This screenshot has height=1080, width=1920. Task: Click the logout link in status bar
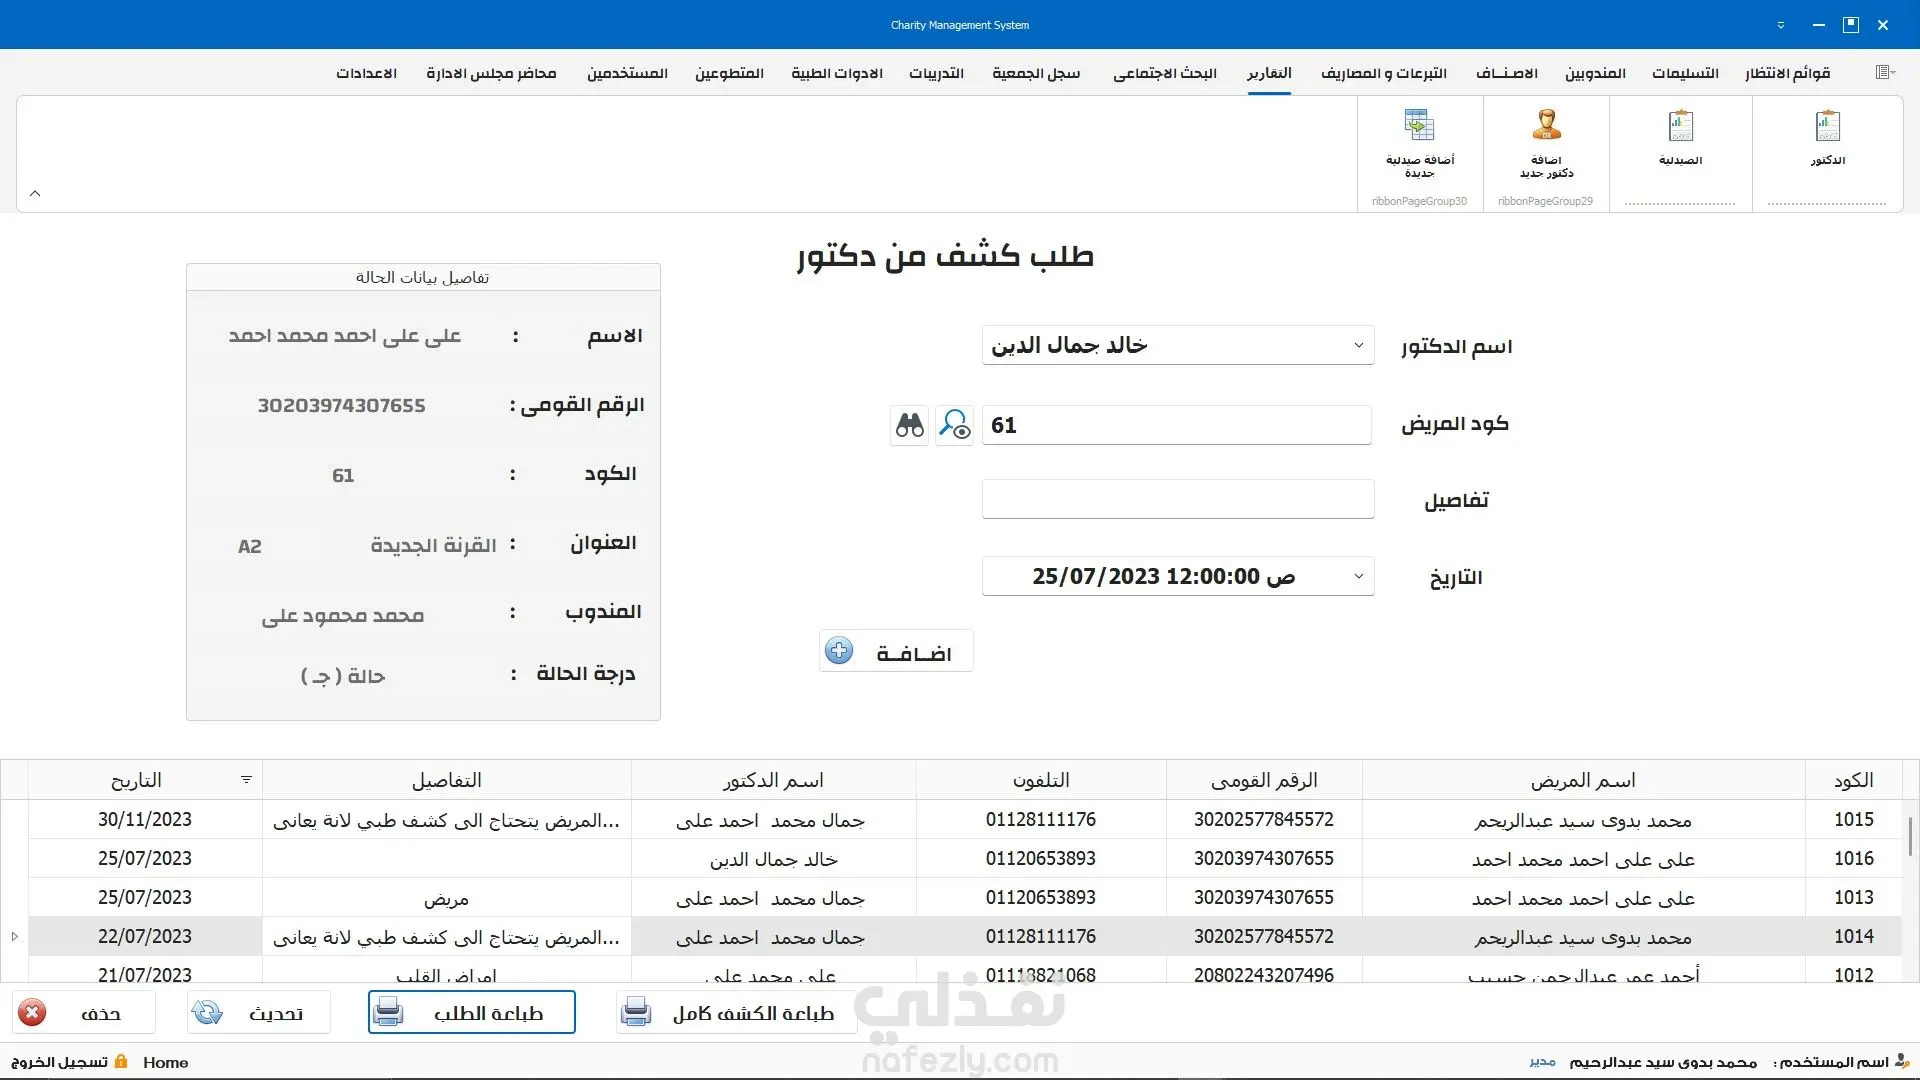coord(60,1062)
